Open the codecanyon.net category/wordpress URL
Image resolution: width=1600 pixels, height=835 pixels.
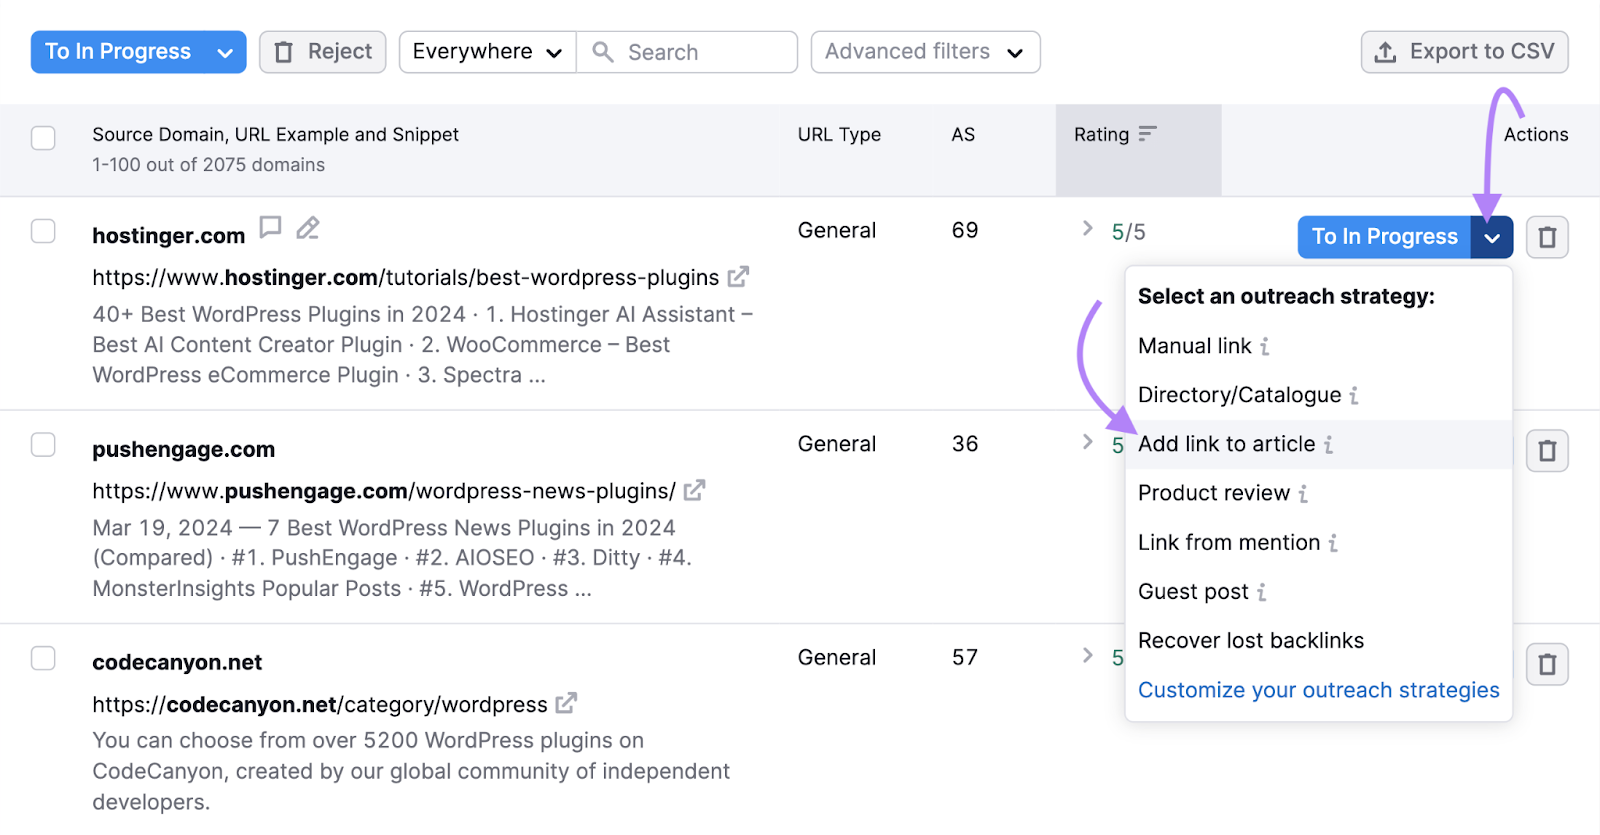tap(320, 704)
